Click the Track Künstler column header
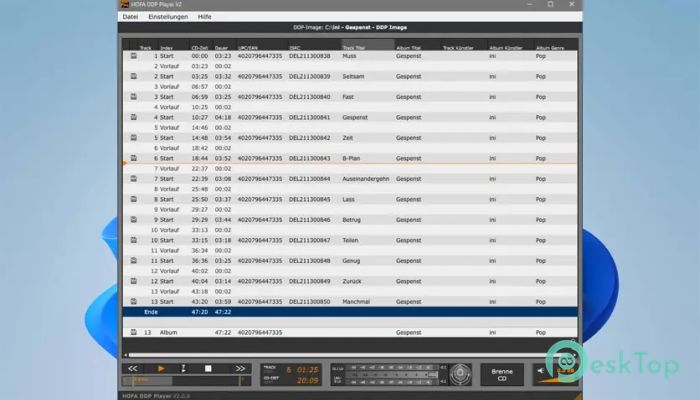The height and width of the screenshot is (400, 700). click(x=458, y=47)
